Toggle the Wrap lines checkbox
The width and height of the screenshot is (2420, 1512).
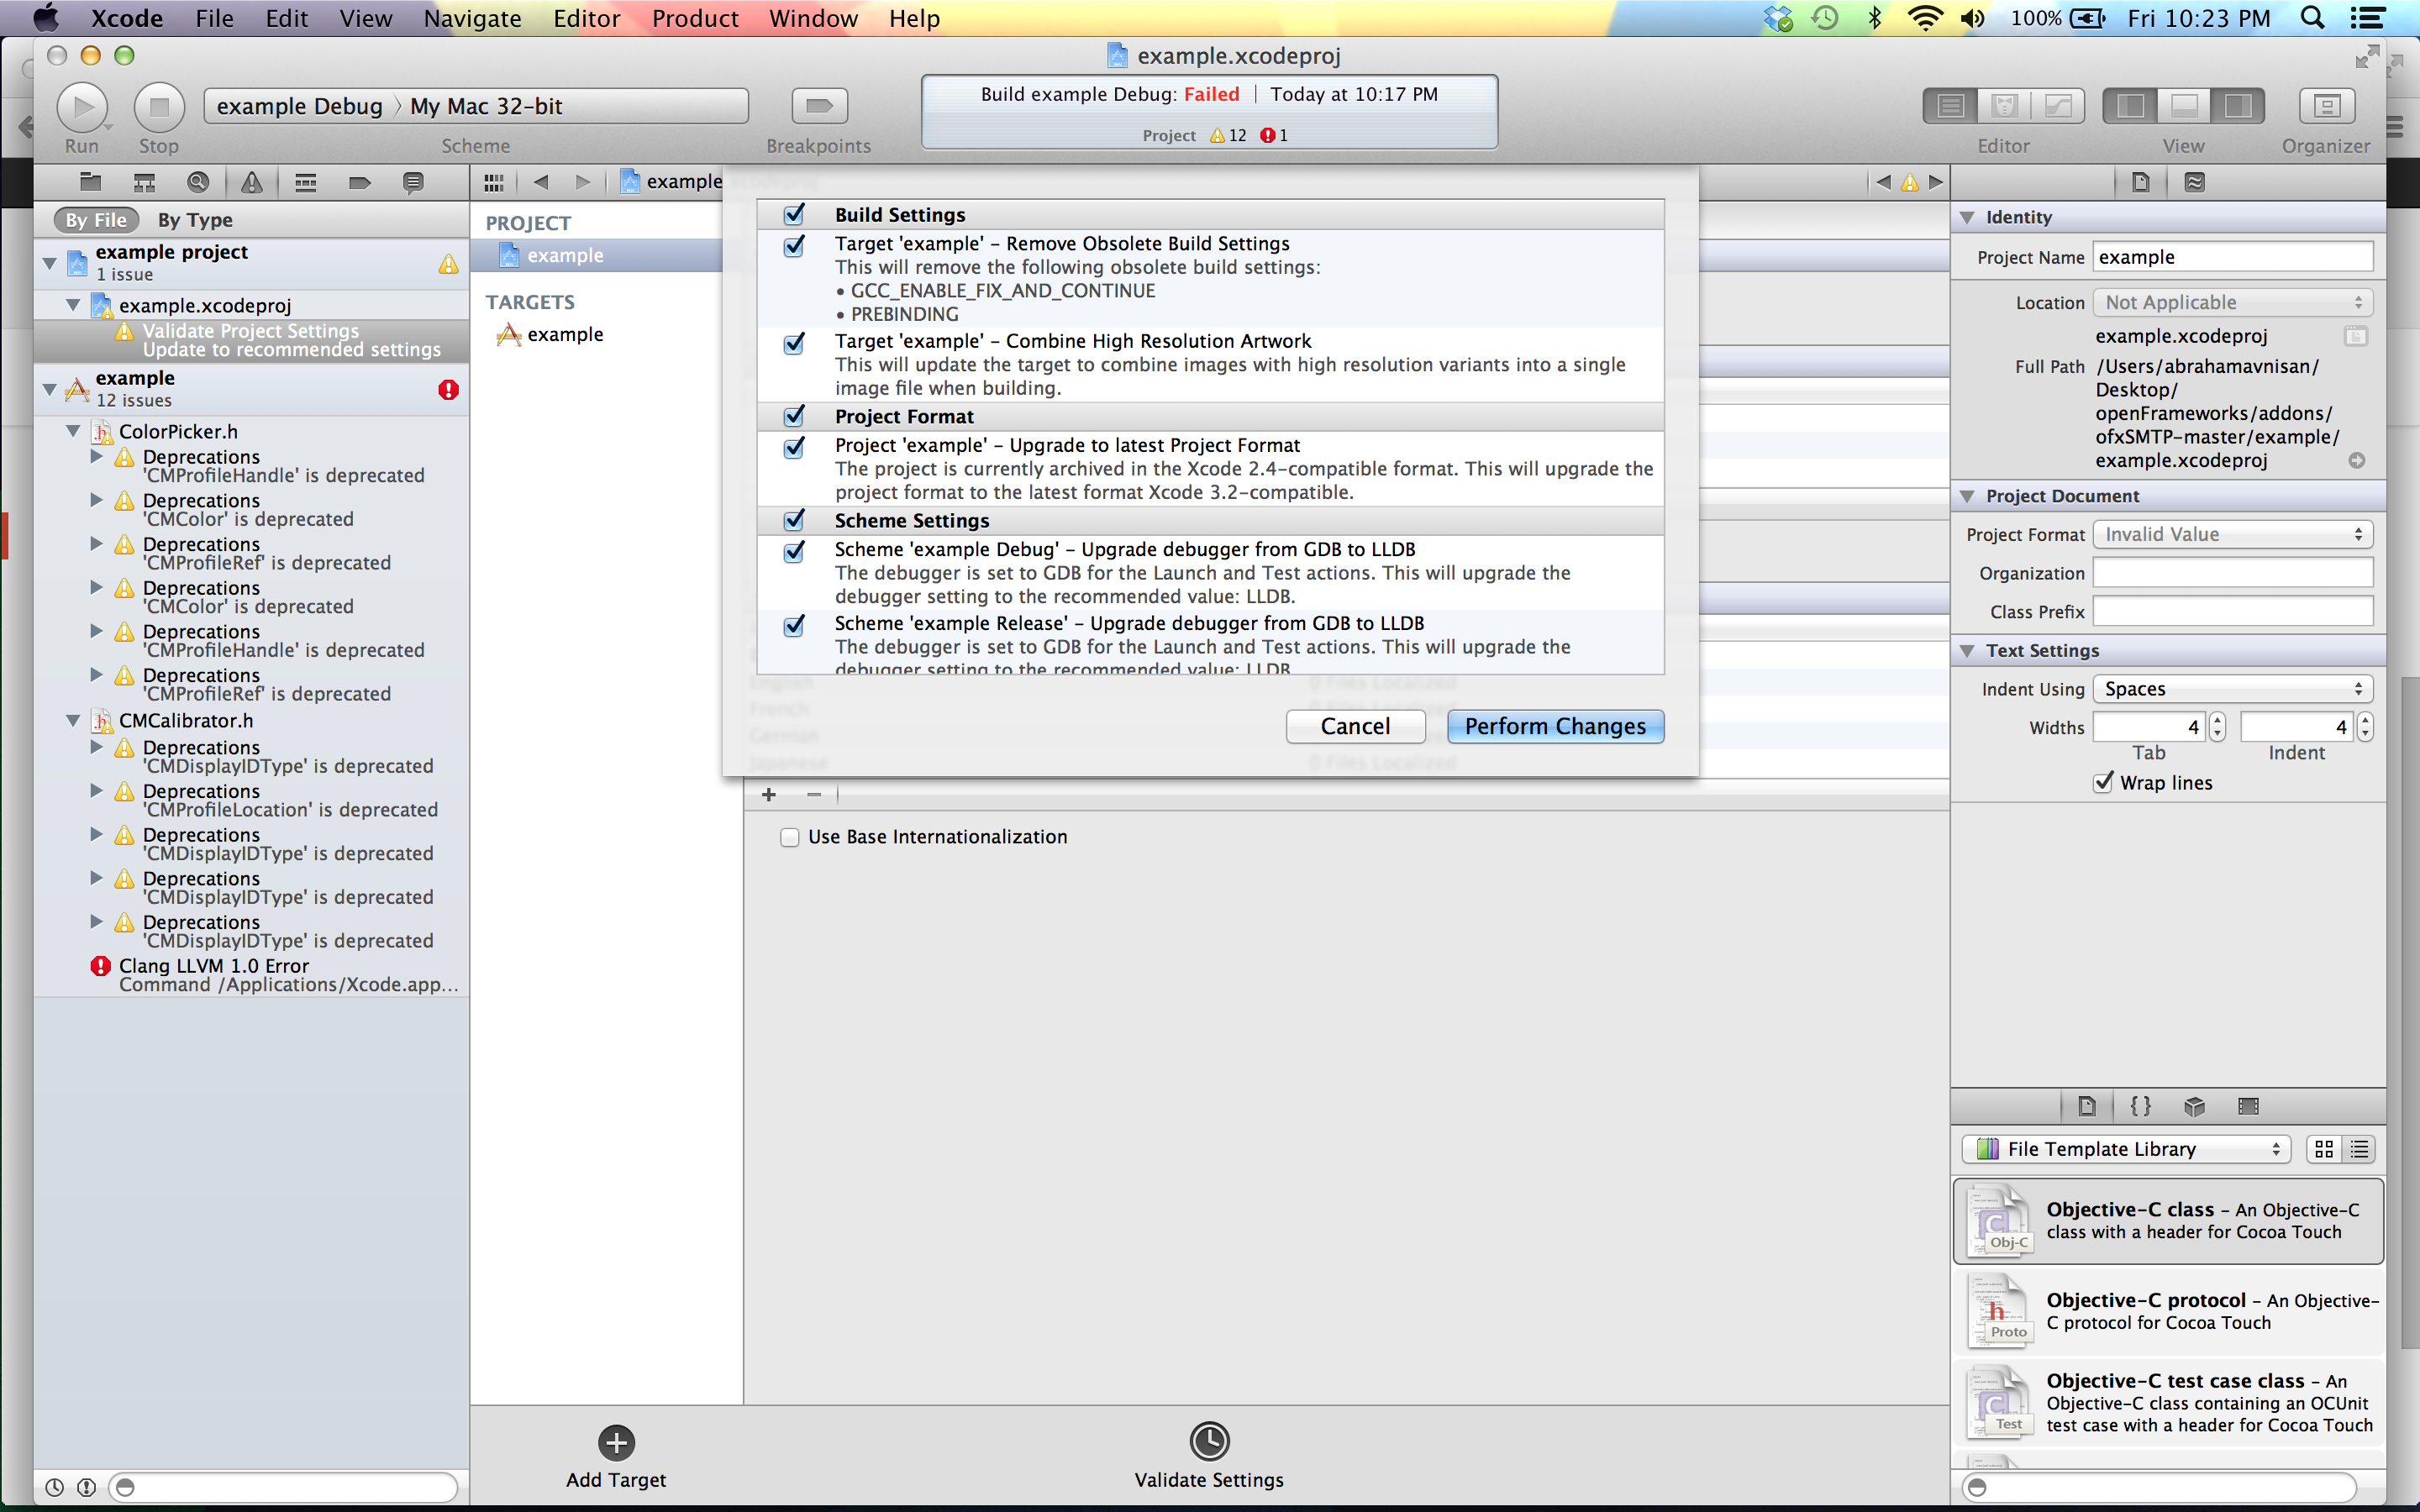(2103, 782)
